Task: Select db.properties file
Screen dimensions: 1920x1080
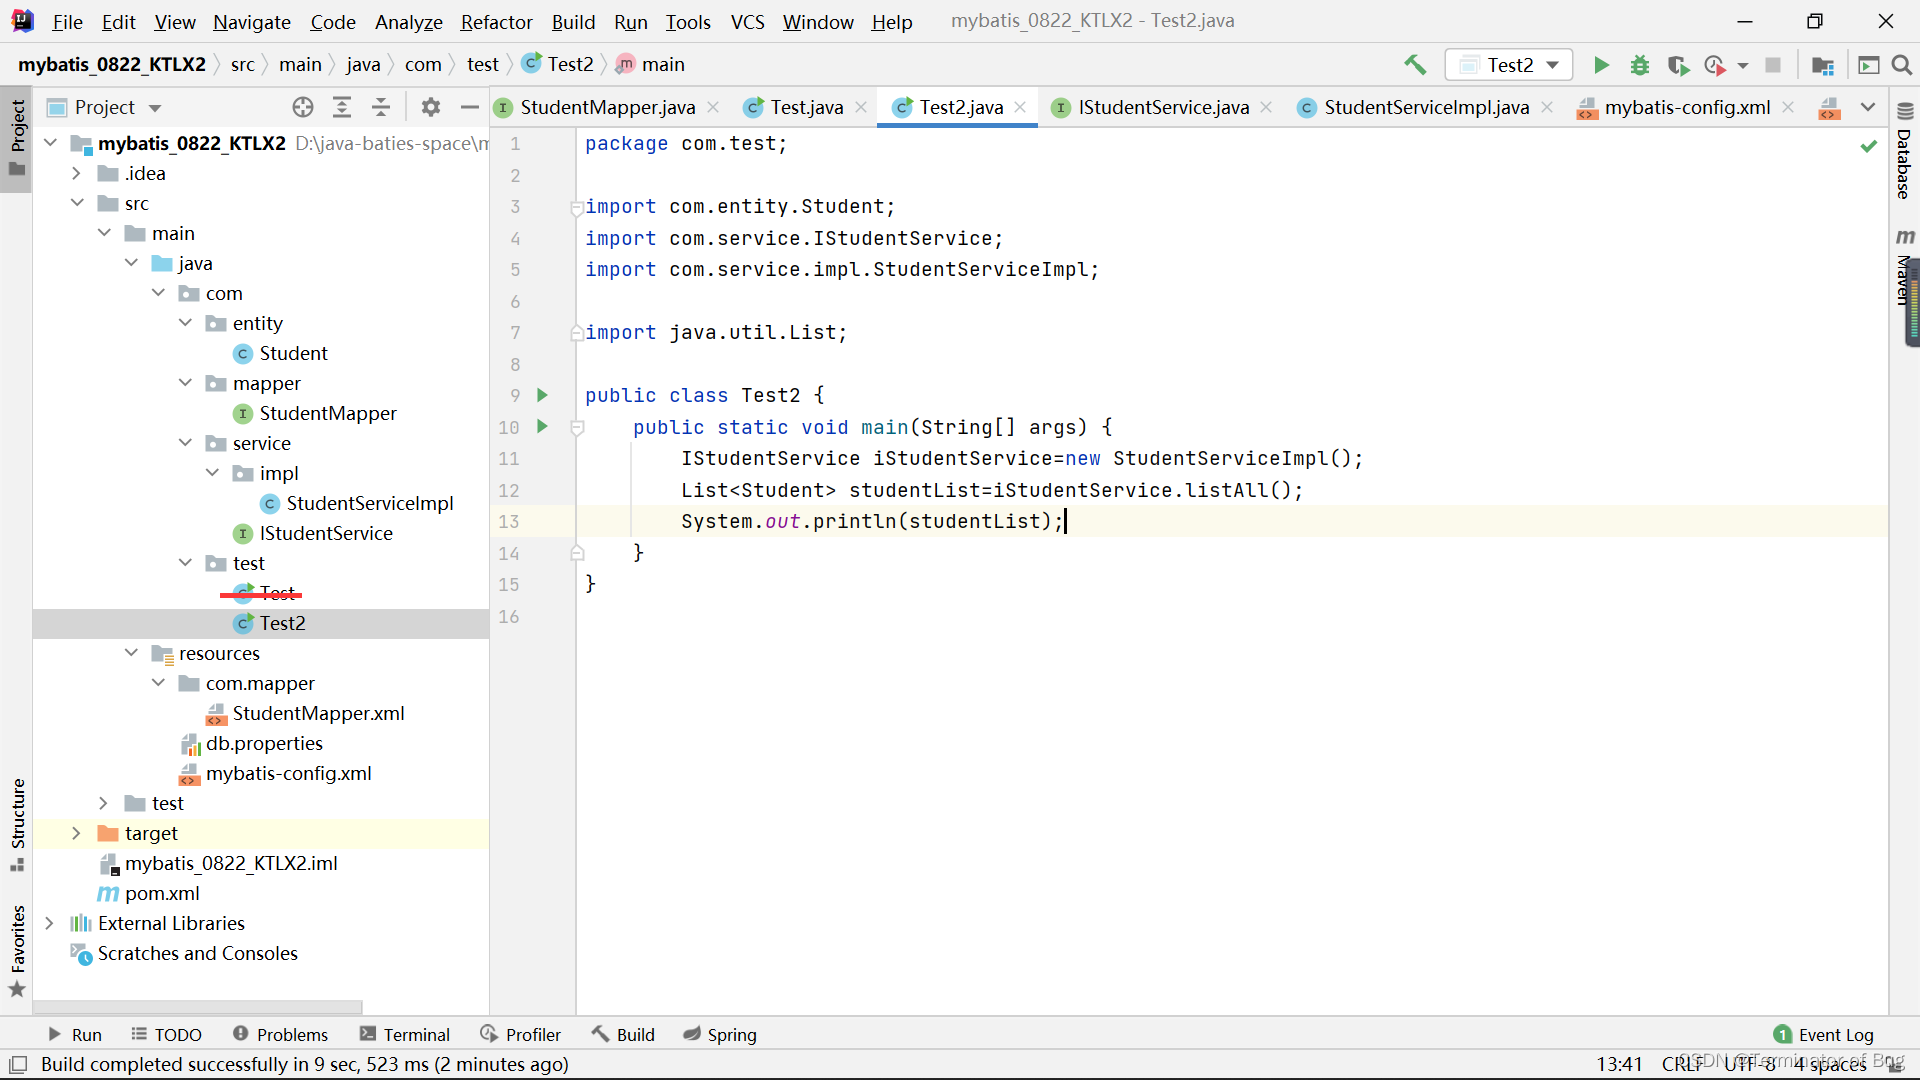Action: 264,743
